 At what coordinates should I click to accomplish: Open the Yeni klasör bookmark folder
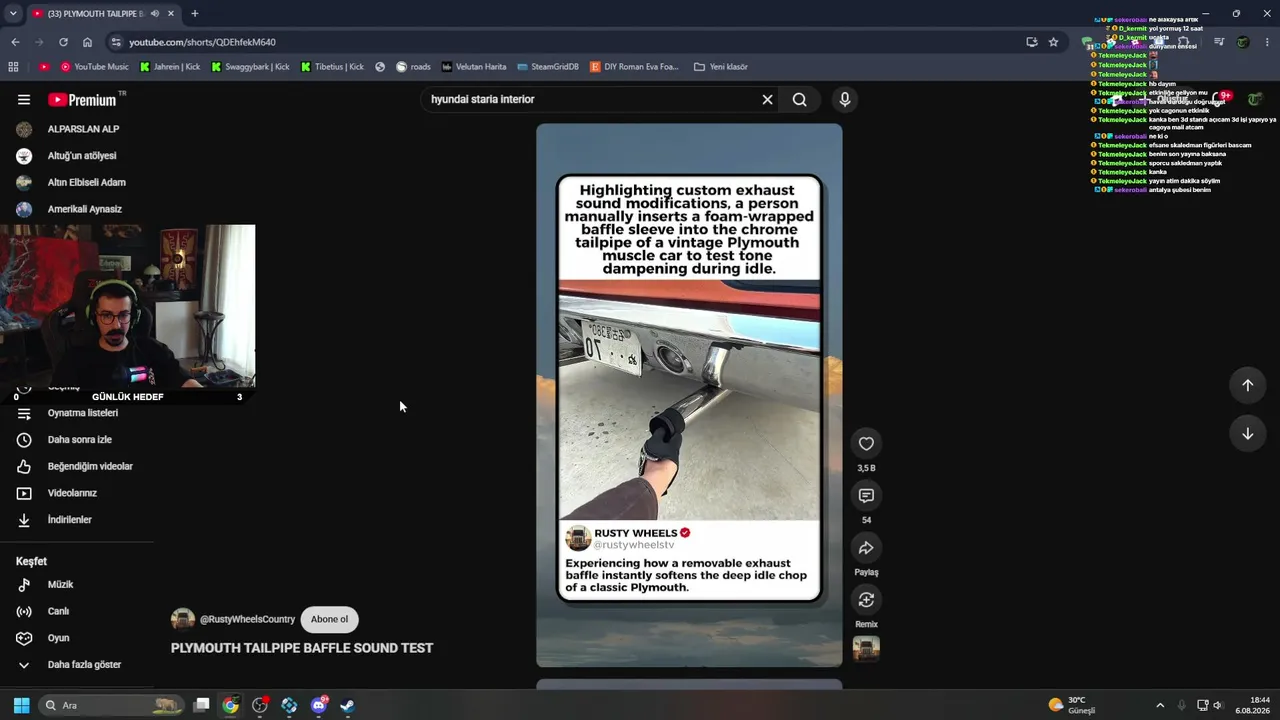pos(720,67)
